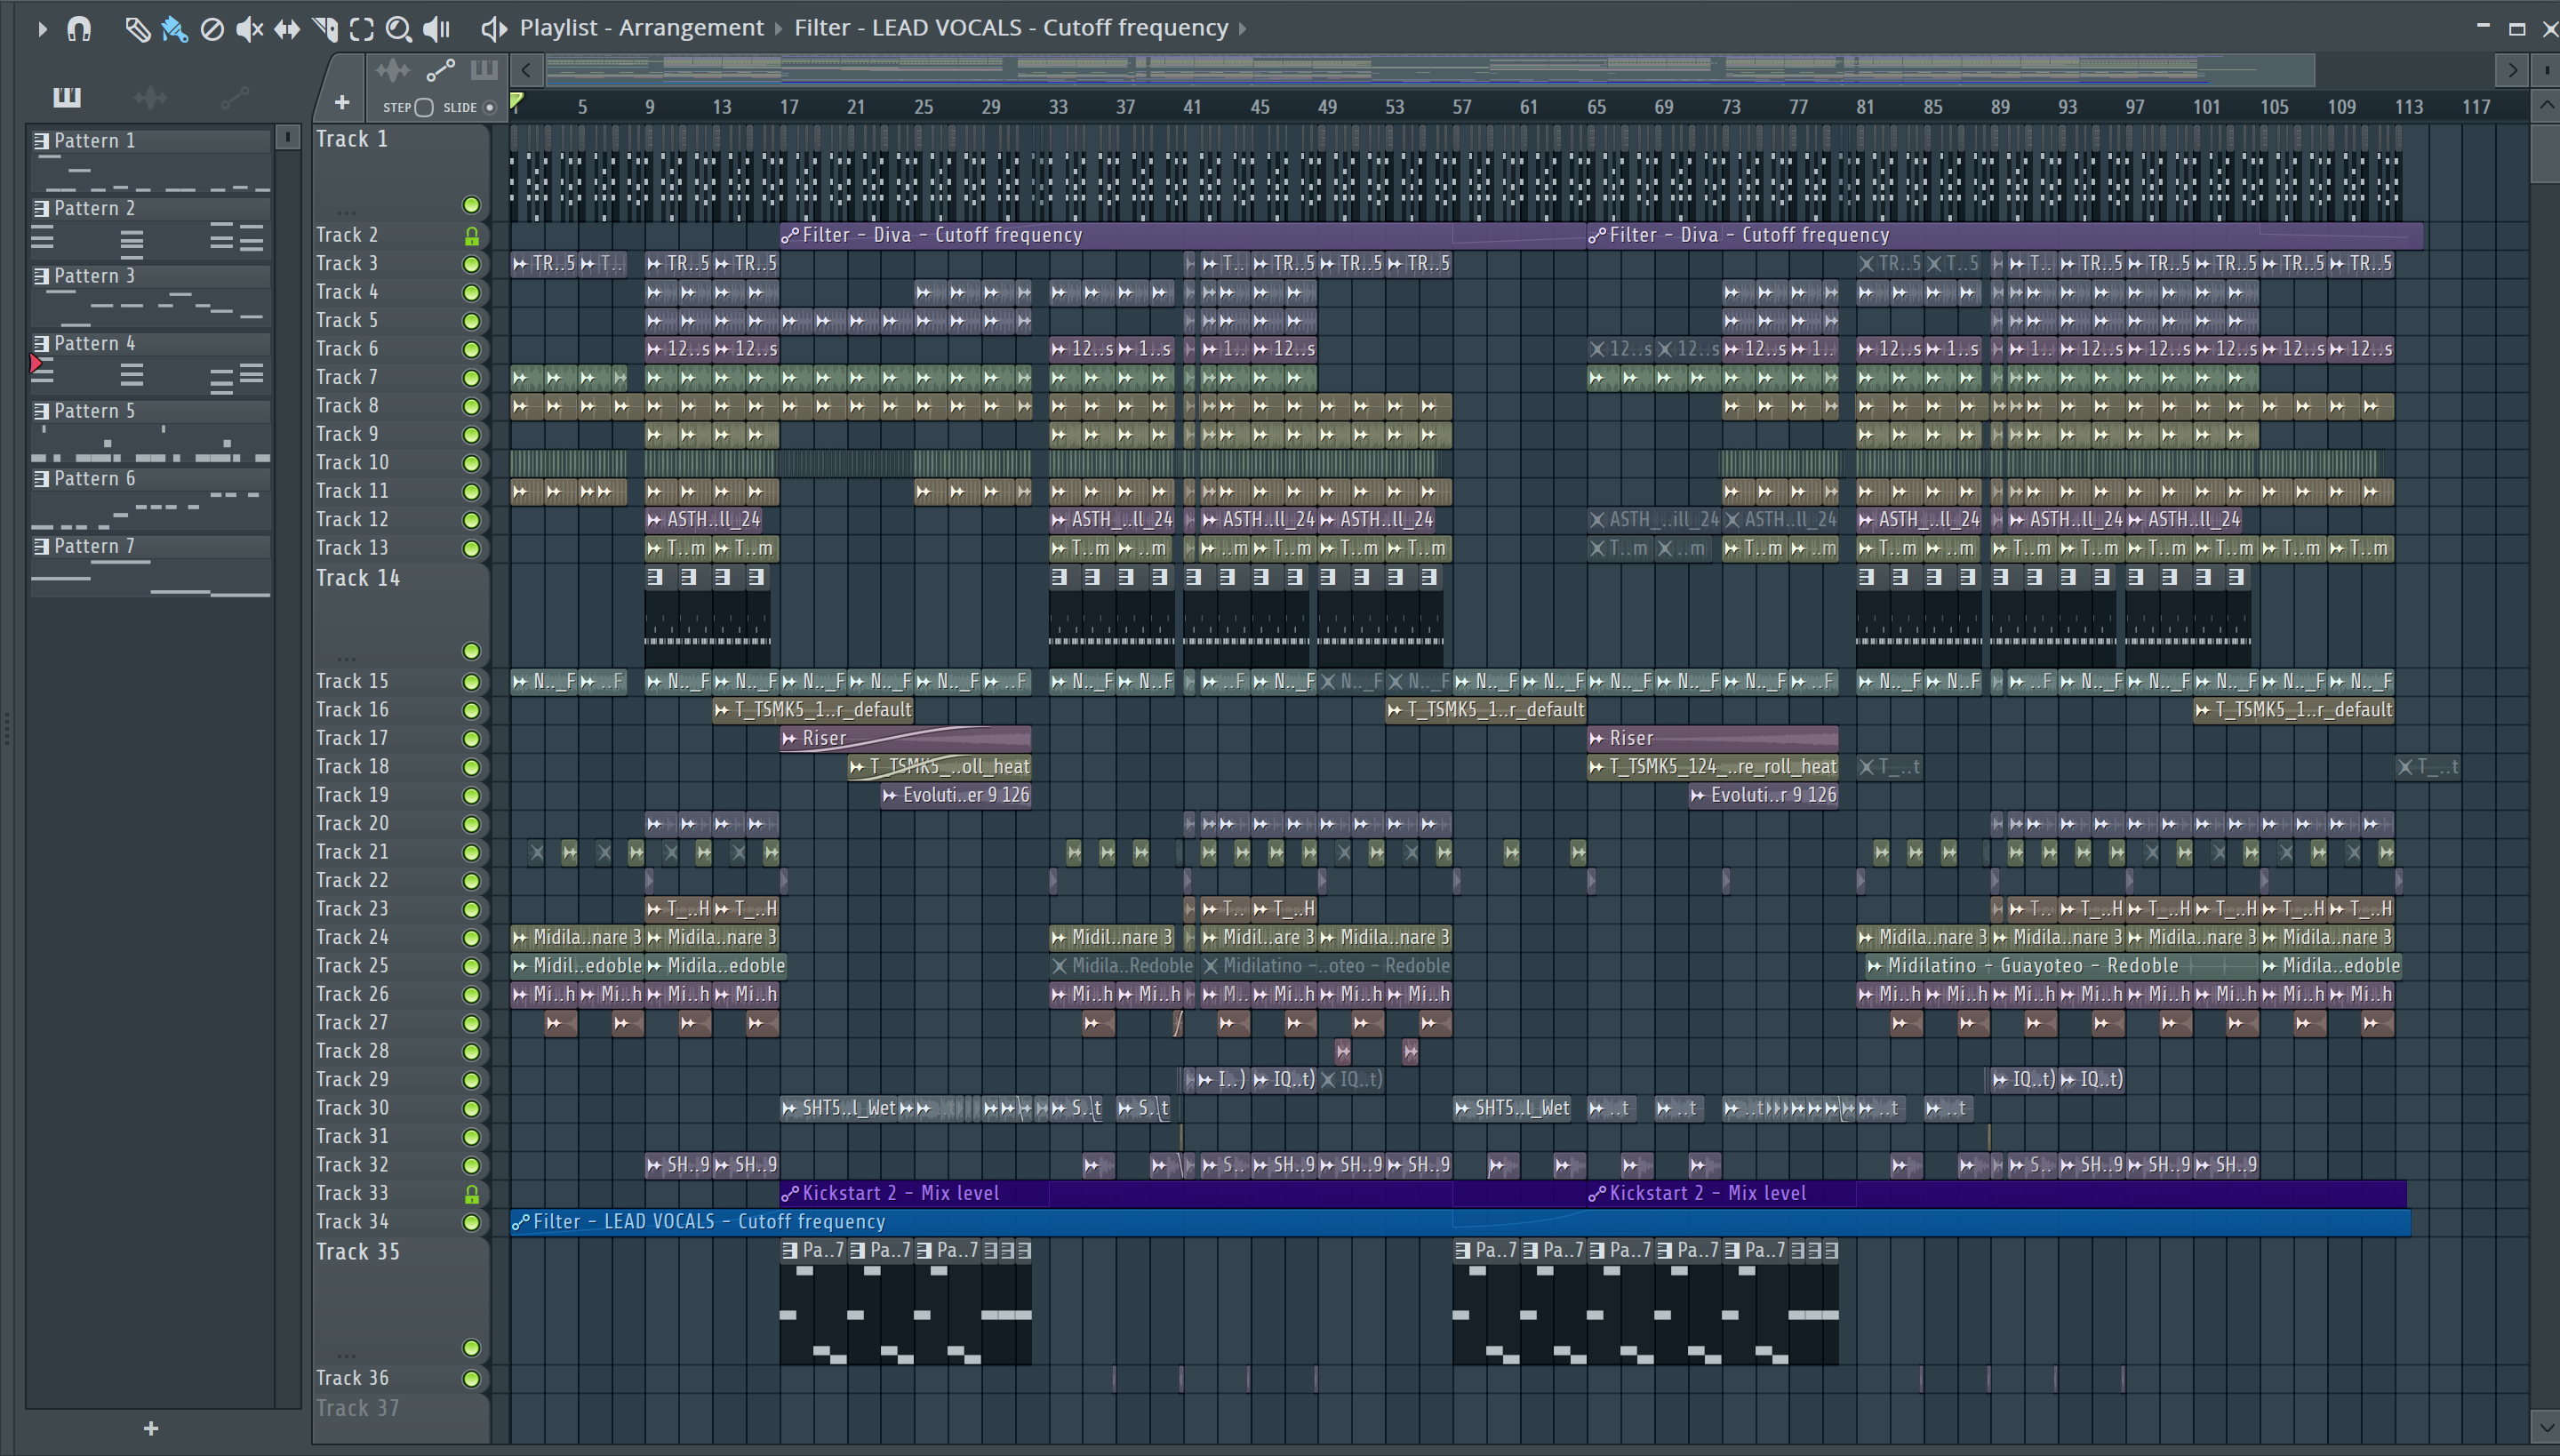Open first Kickstart 2 - Mix level clip
Viewport: 2560px width, 1456px height.
(x=1183, y=1193)
